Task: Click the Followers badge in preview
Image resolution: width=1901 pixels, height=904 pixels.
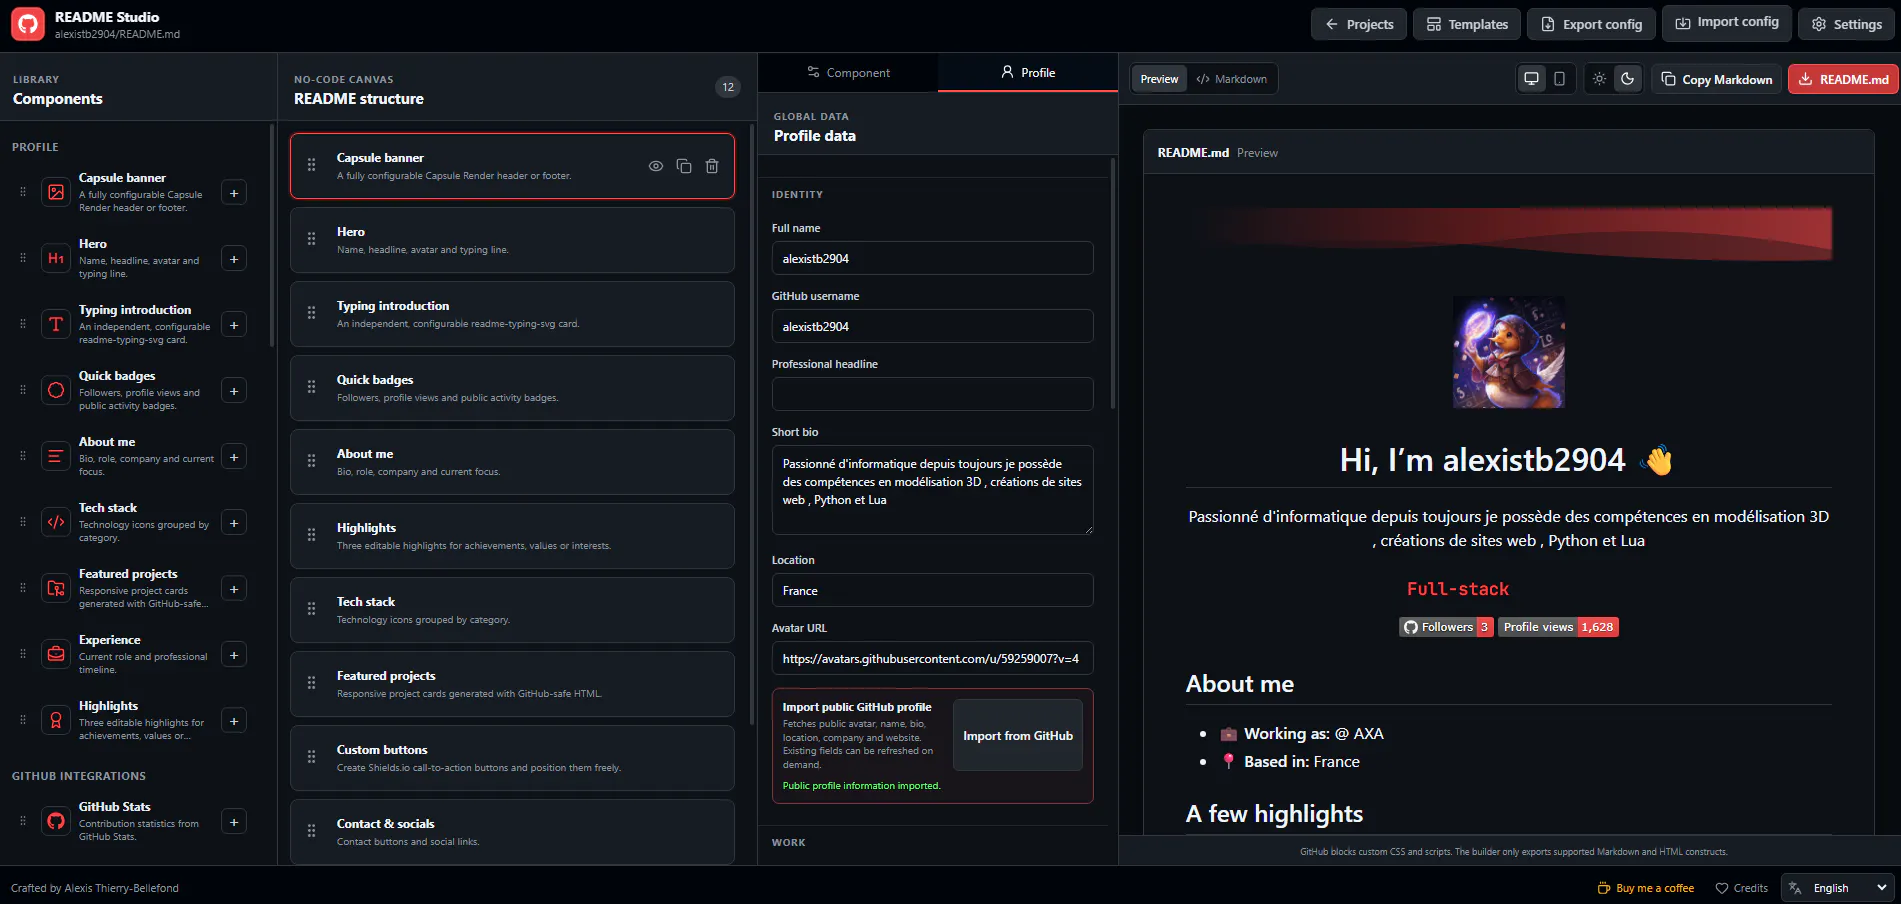Action: 1446,627
